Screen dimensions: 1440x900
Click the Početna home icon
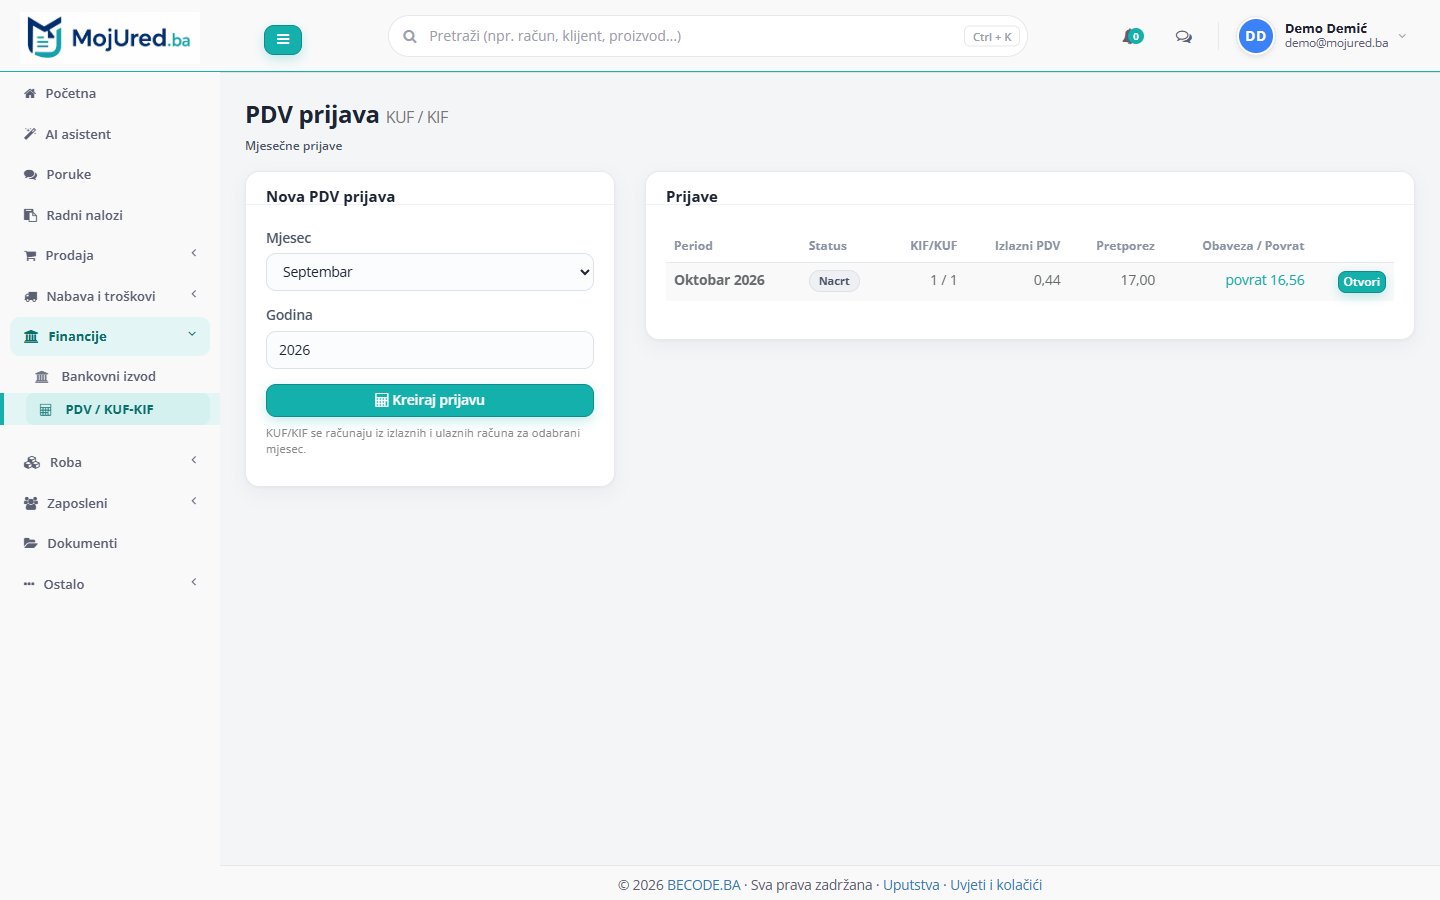point(30,93)
